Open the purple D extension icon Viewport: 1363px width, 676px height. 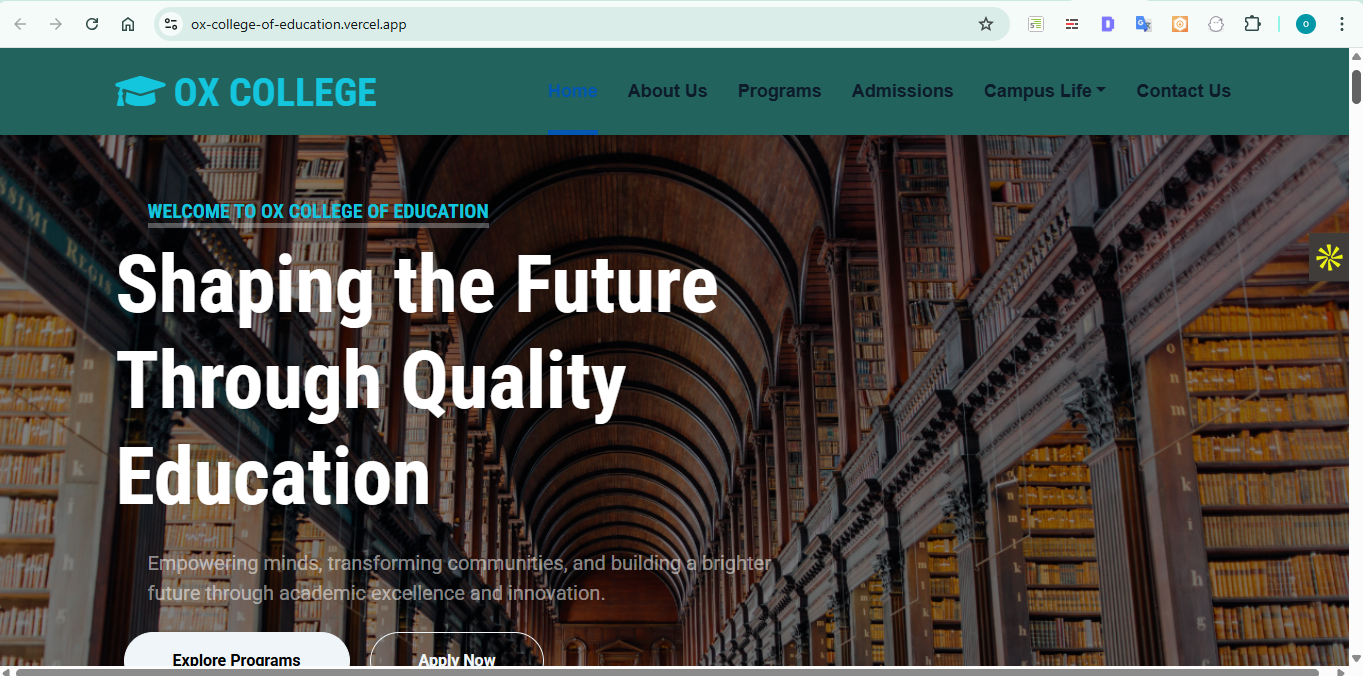(1107, 23)
